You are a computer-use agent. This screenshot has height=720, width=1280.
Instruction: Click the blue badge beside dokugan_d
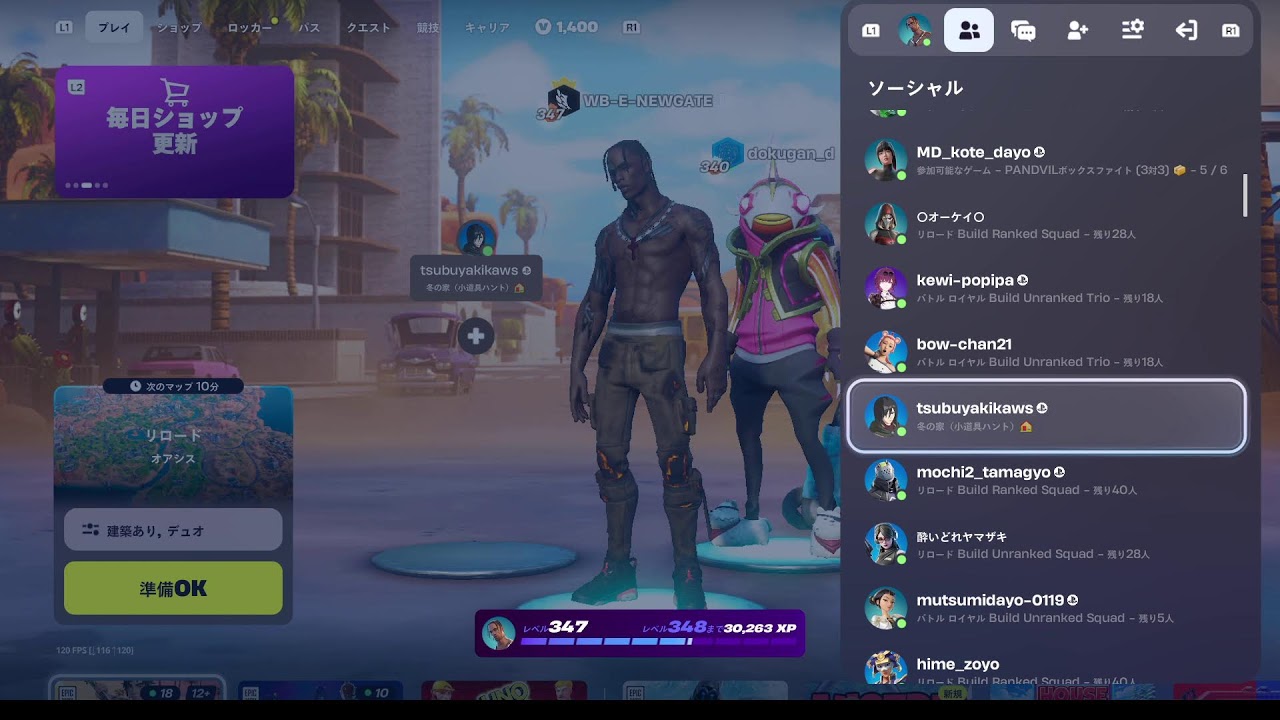727,153
